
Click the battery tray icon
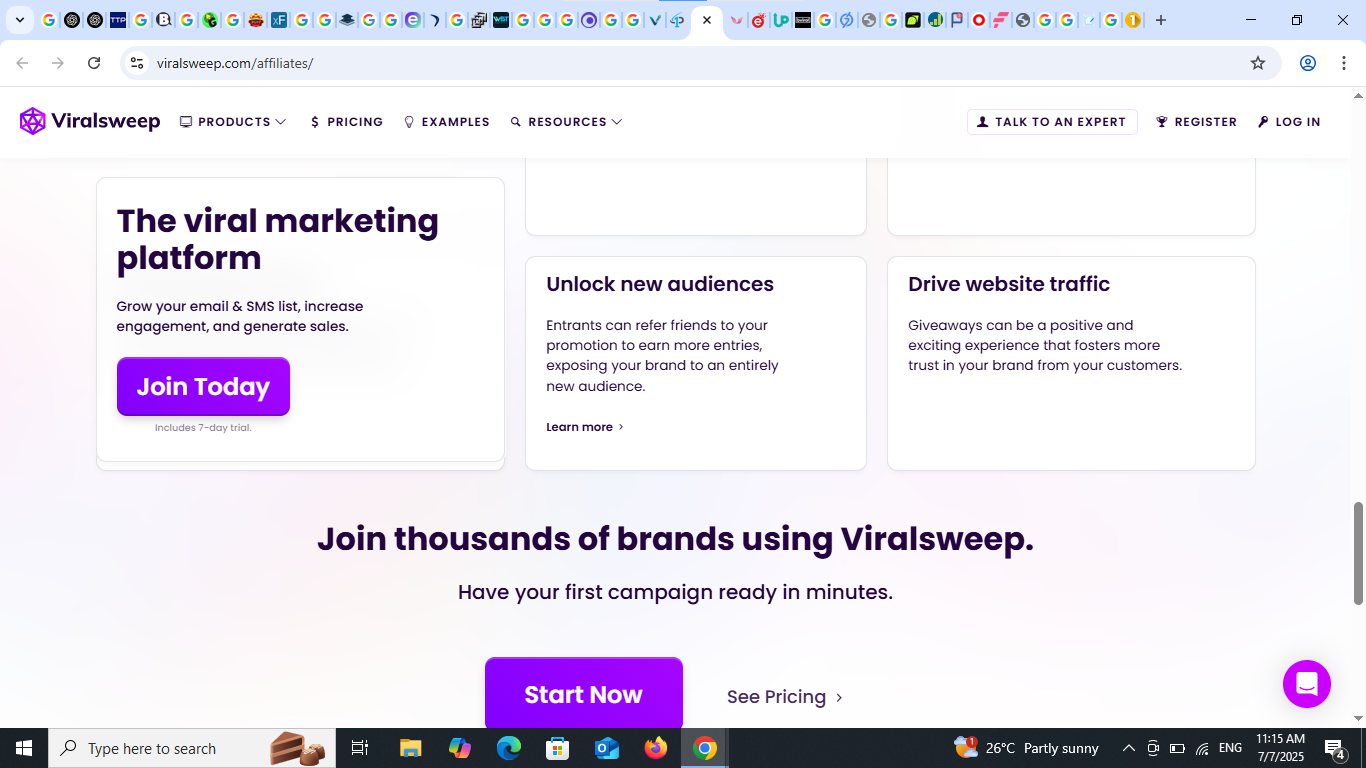pos(1178,748)
